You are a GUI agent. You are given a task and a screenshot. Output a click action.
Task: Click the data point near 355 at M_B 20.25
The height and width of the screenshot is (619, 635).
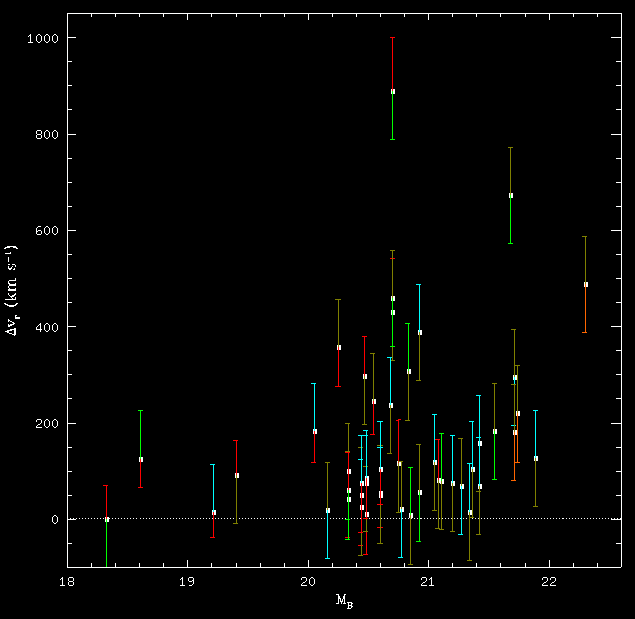point(339,348)
